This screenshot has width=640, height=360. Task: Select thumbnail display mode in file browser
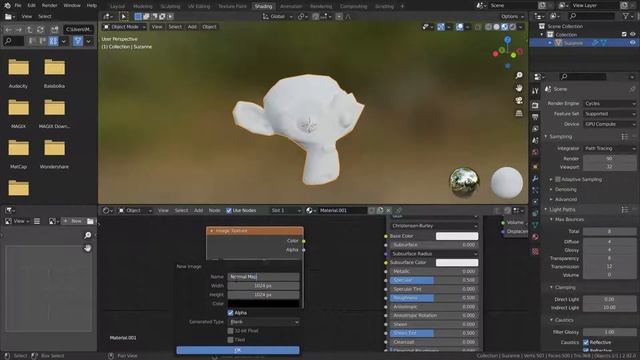(53, 41)
